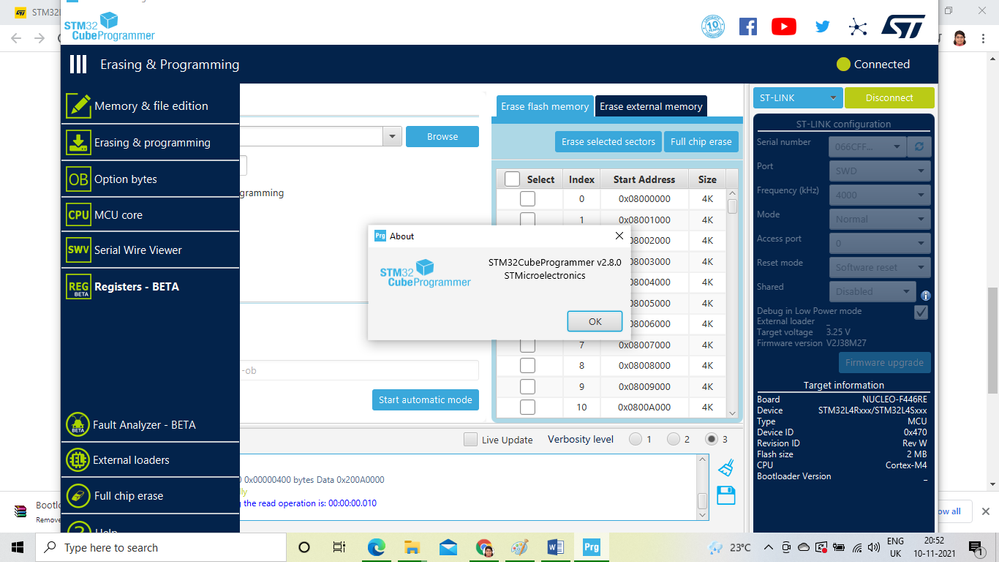Open ST YouTube channel icon
This screenshot has height=562, width=999.
pos(784,27)
